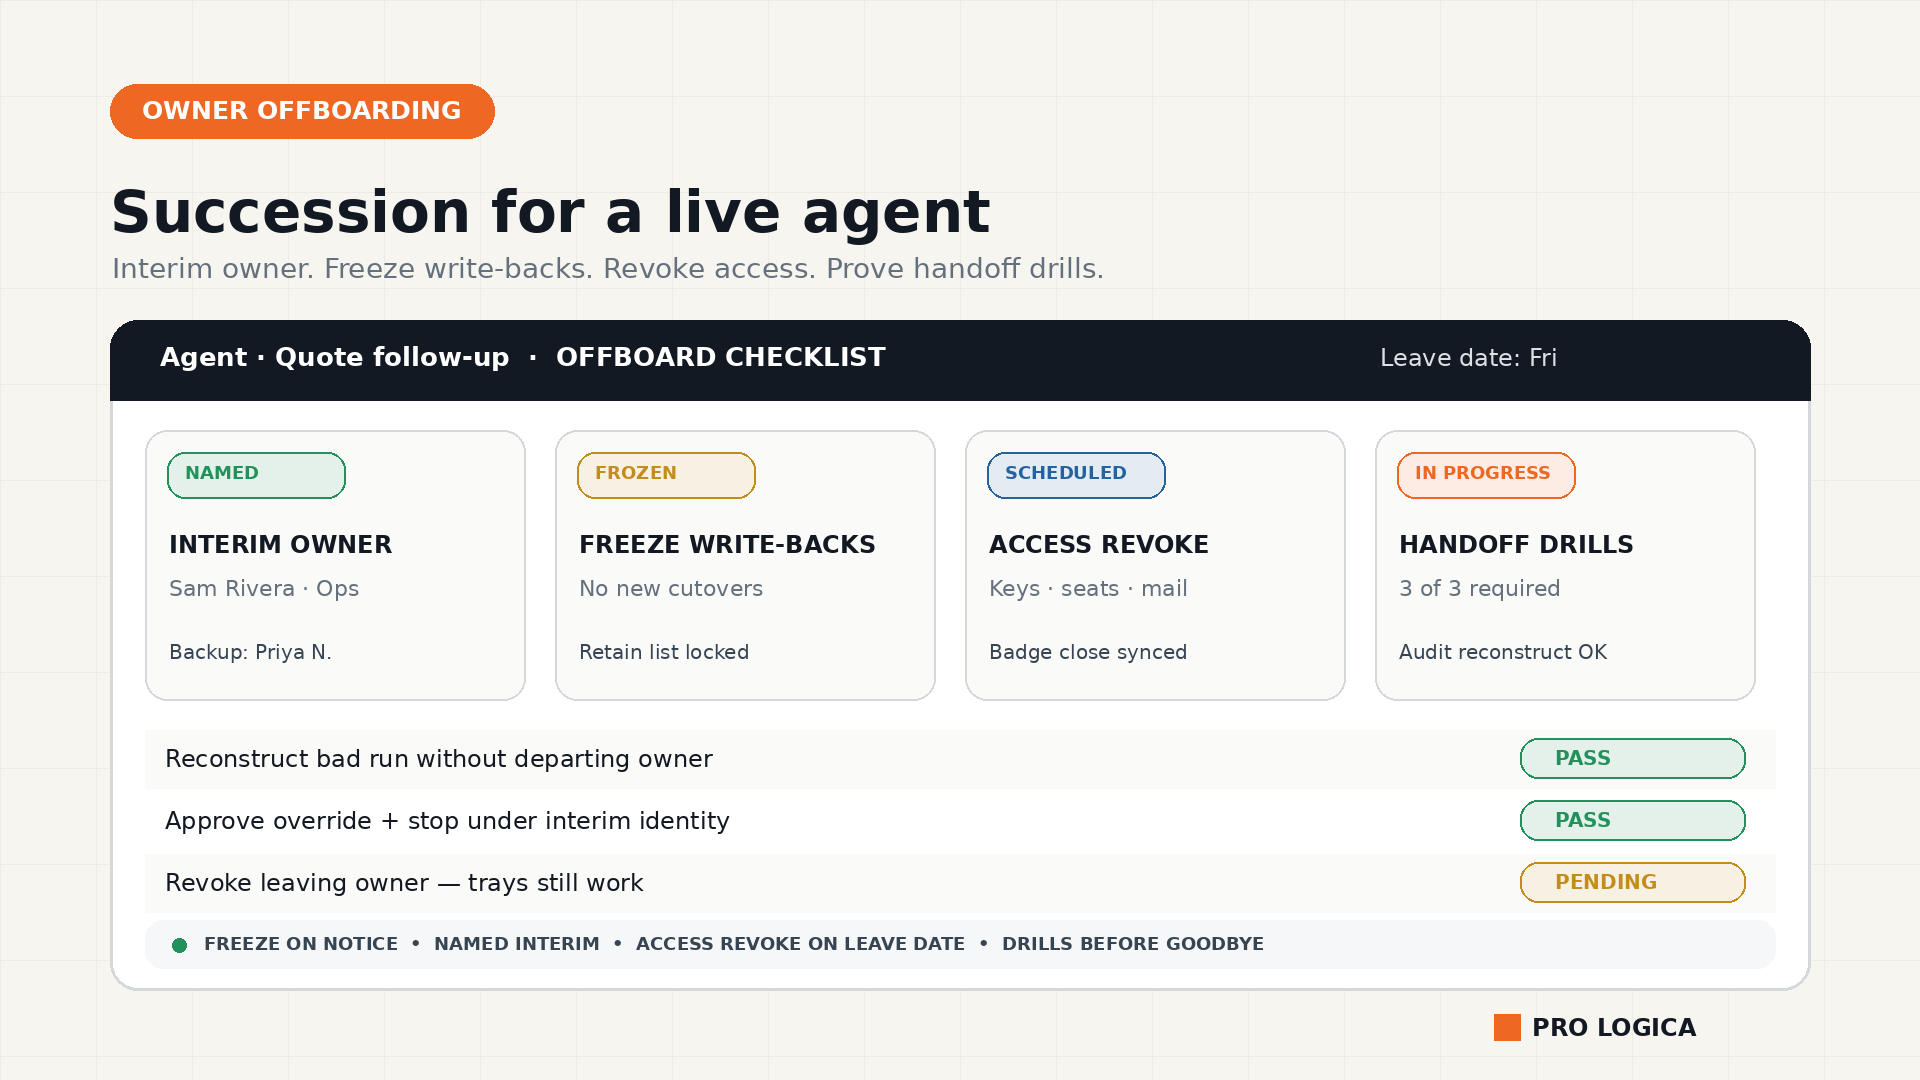Click PASS badge for Reconstruct bad run row
The height and width of the screenshot is (1080, 1920).
click(x=1633, y=759)
